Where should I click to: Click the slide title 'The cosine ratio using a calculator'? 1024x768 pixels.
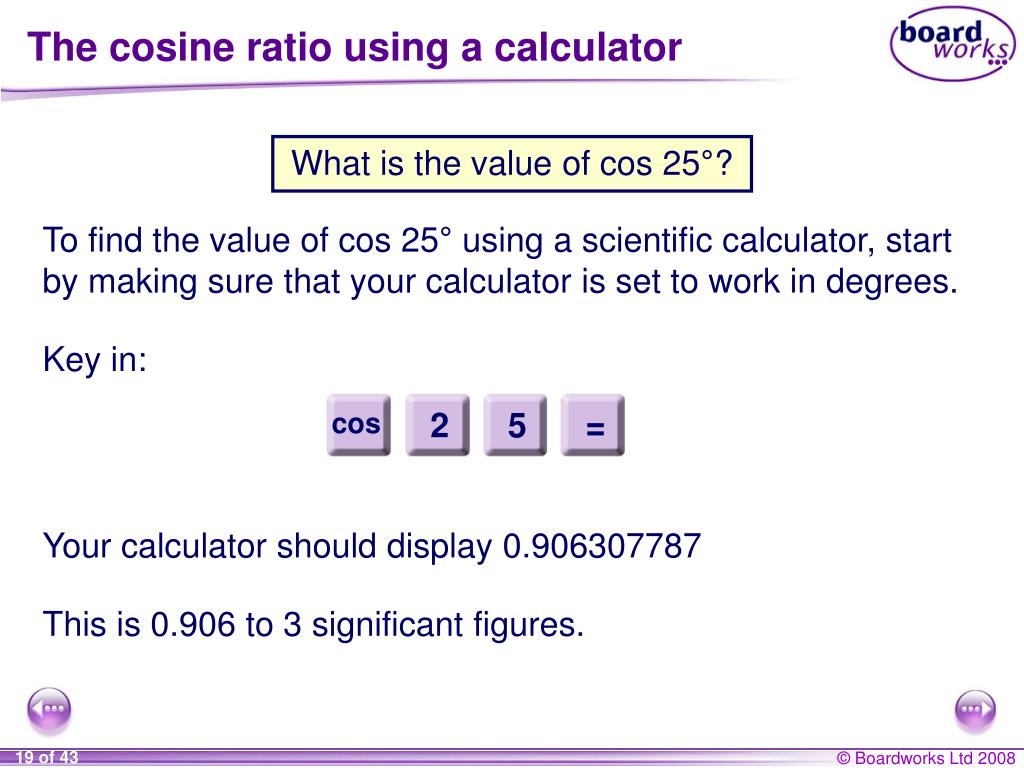(355, 48)
